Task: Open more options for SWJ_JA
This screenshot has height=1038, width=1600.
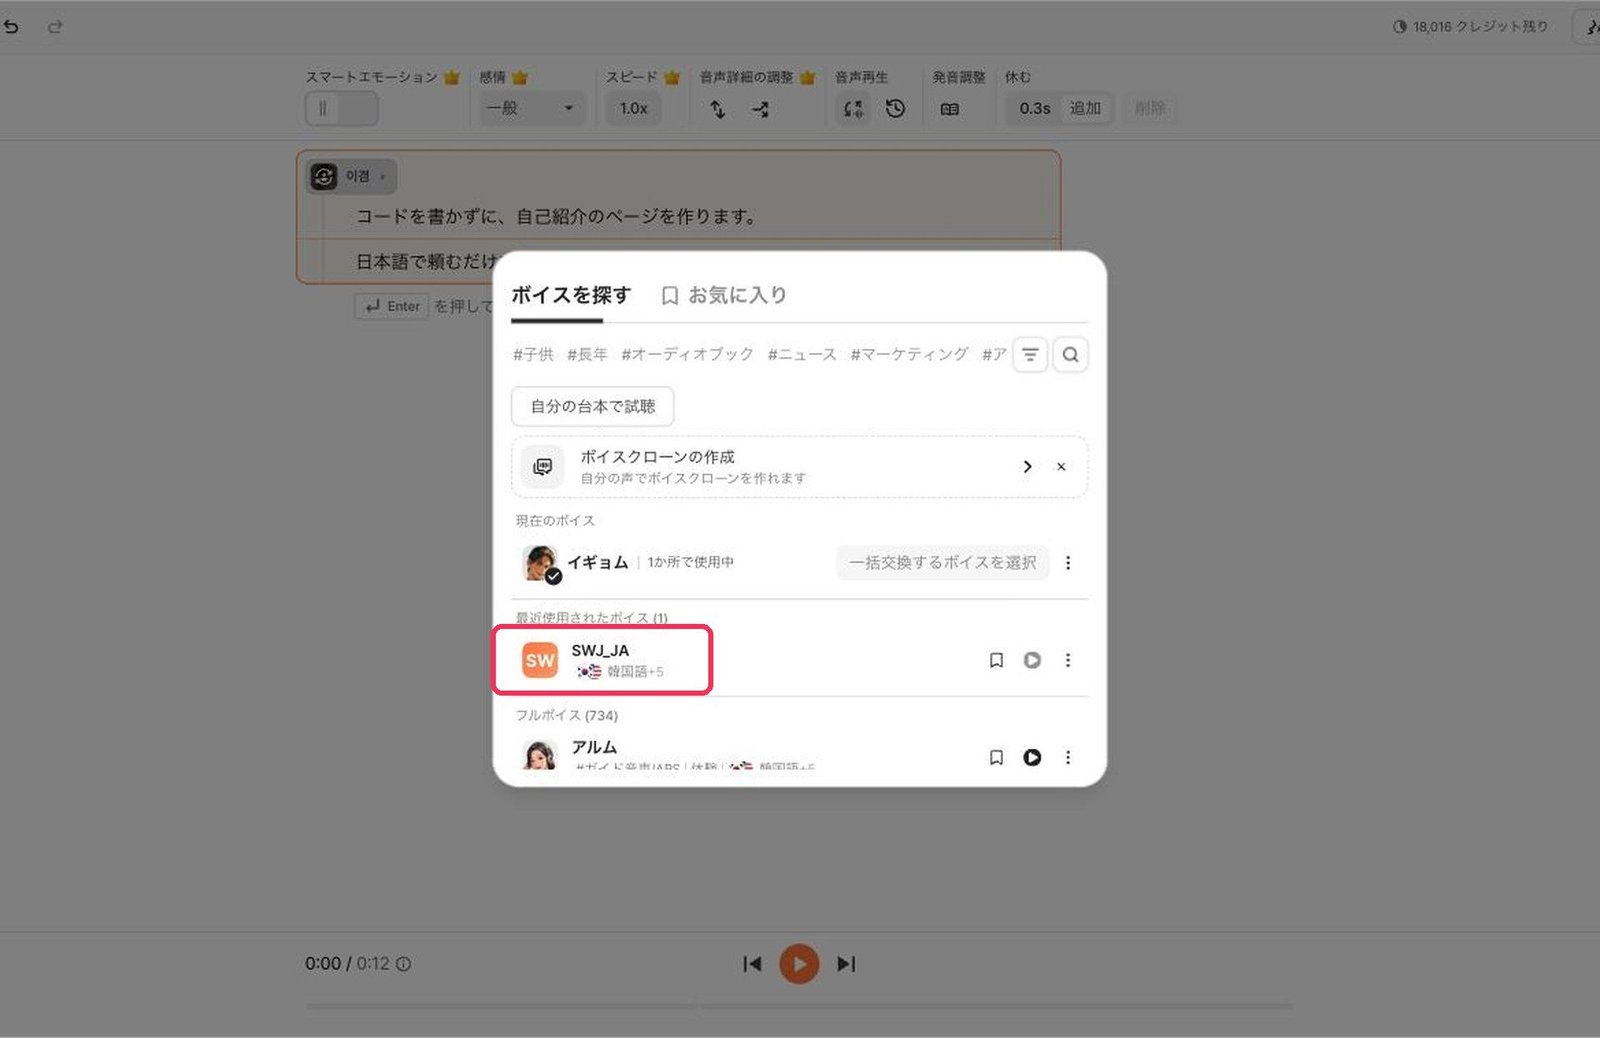Action: click(1068, 660)
